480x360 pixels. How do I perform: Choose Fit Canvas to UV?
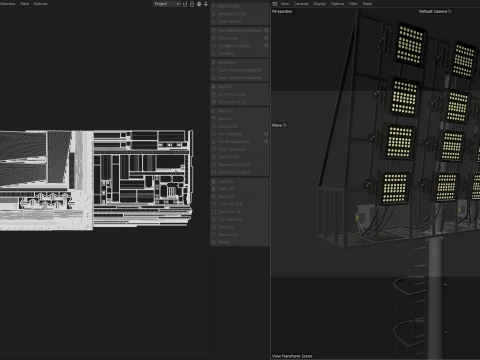pyautogui.click(x=240, y=102)
